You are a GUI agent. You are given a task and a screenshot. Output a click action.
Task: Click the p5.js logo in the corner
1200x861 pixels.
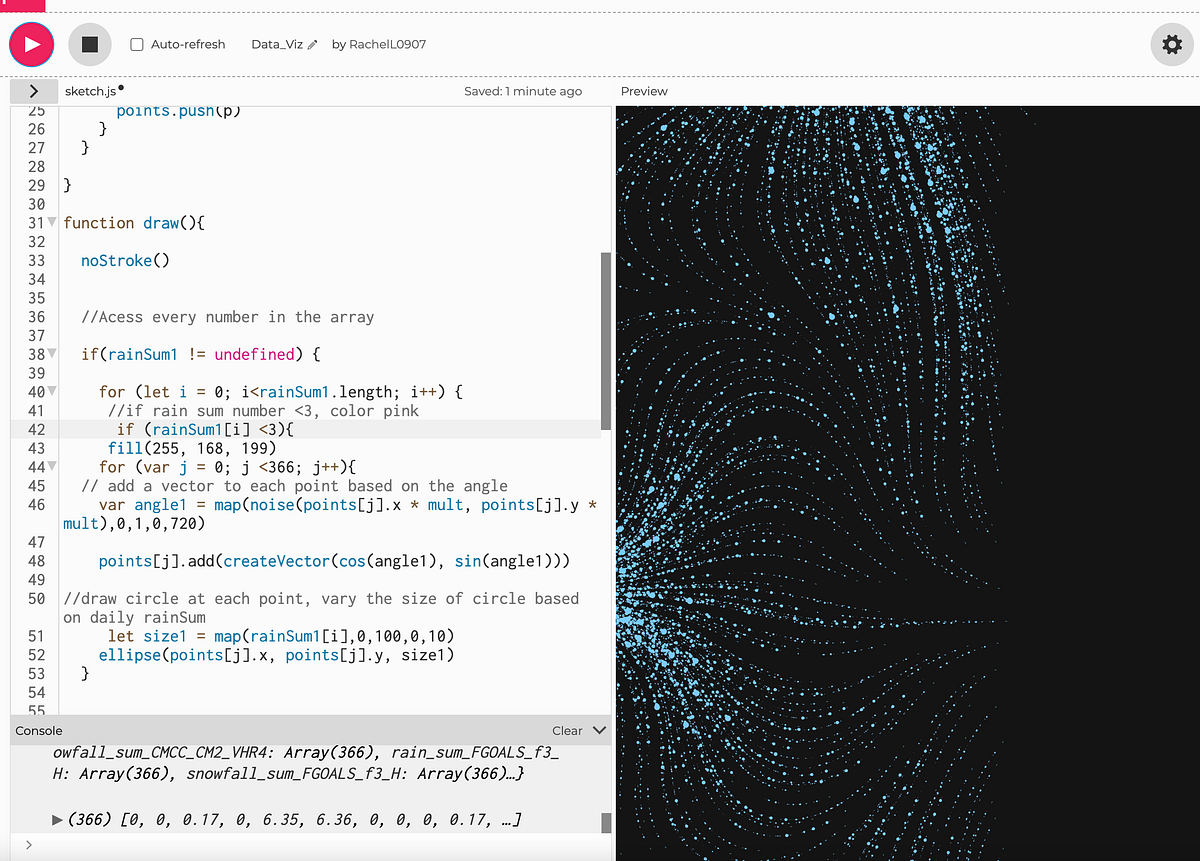tap(22, 8)
